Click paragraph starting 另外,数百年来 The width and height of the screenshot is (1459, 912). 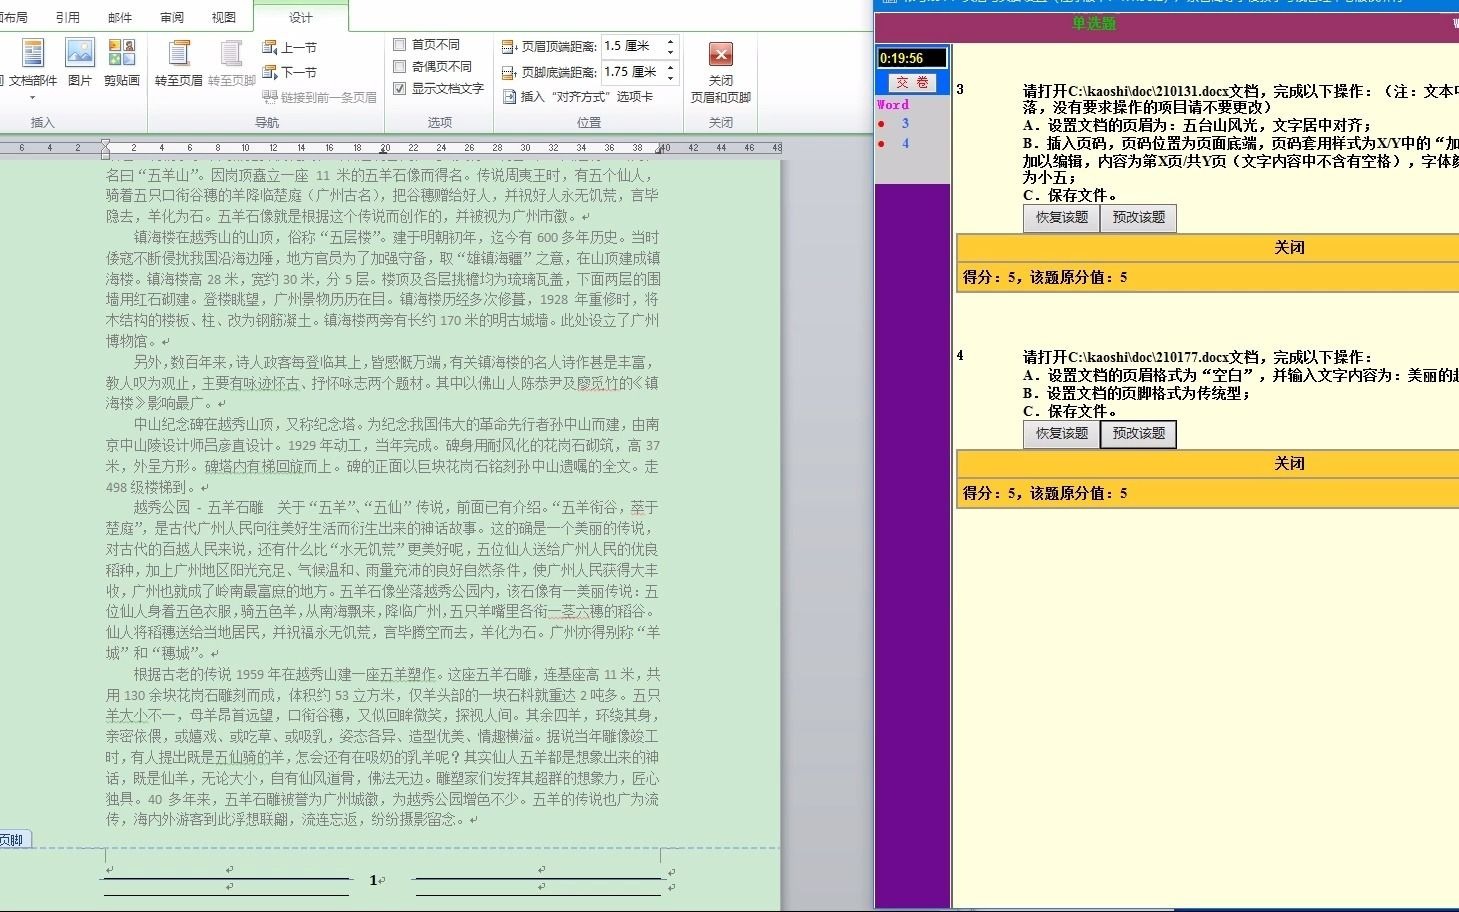point(383,382)
